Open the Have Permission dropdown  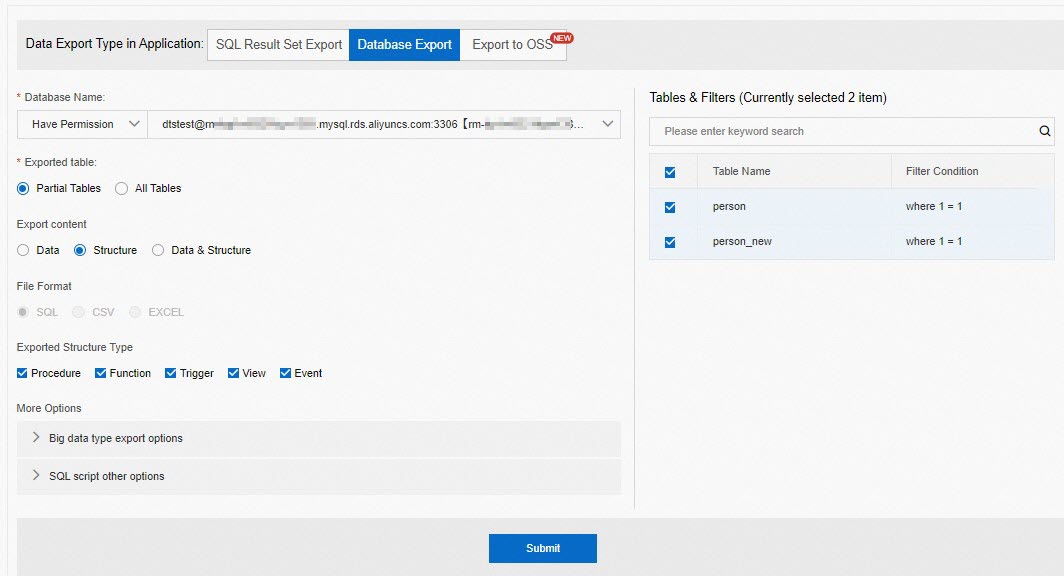coord(82,124)
